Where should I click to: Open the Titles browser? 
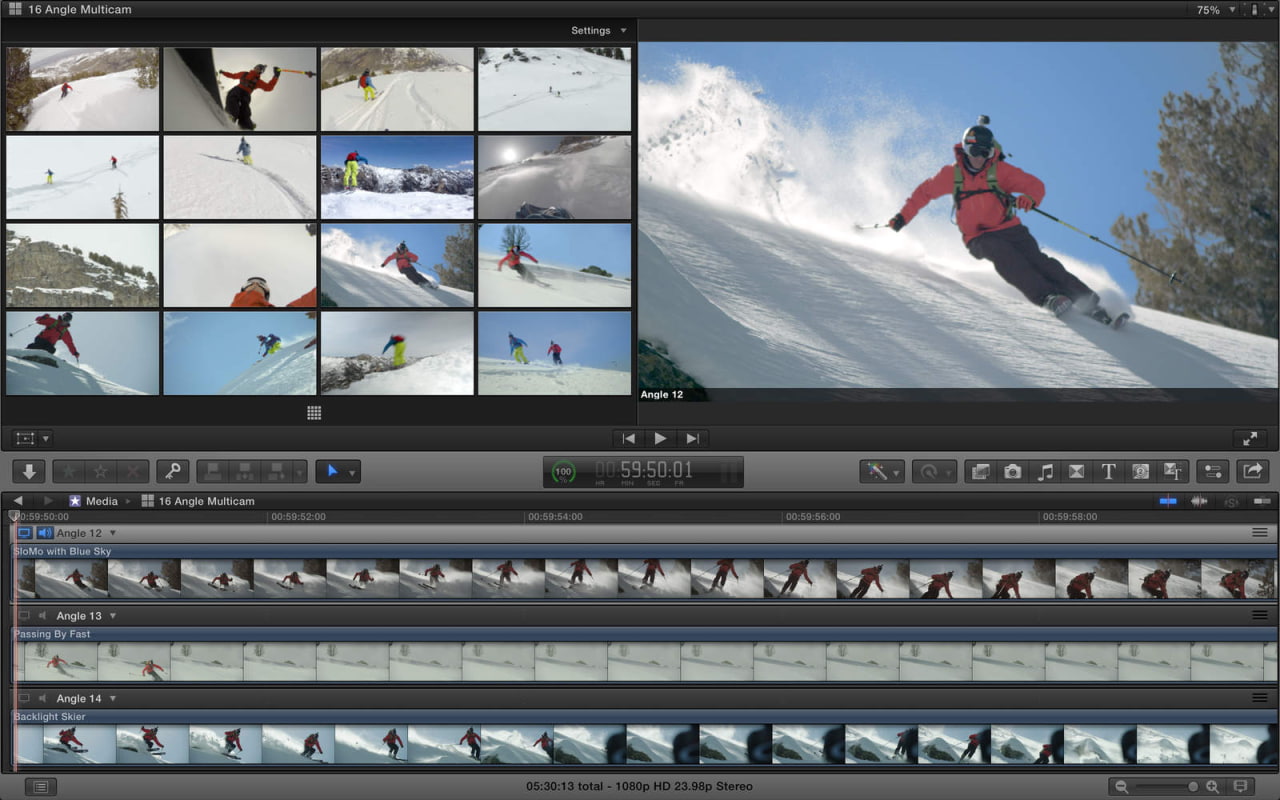click(1109, 471)
